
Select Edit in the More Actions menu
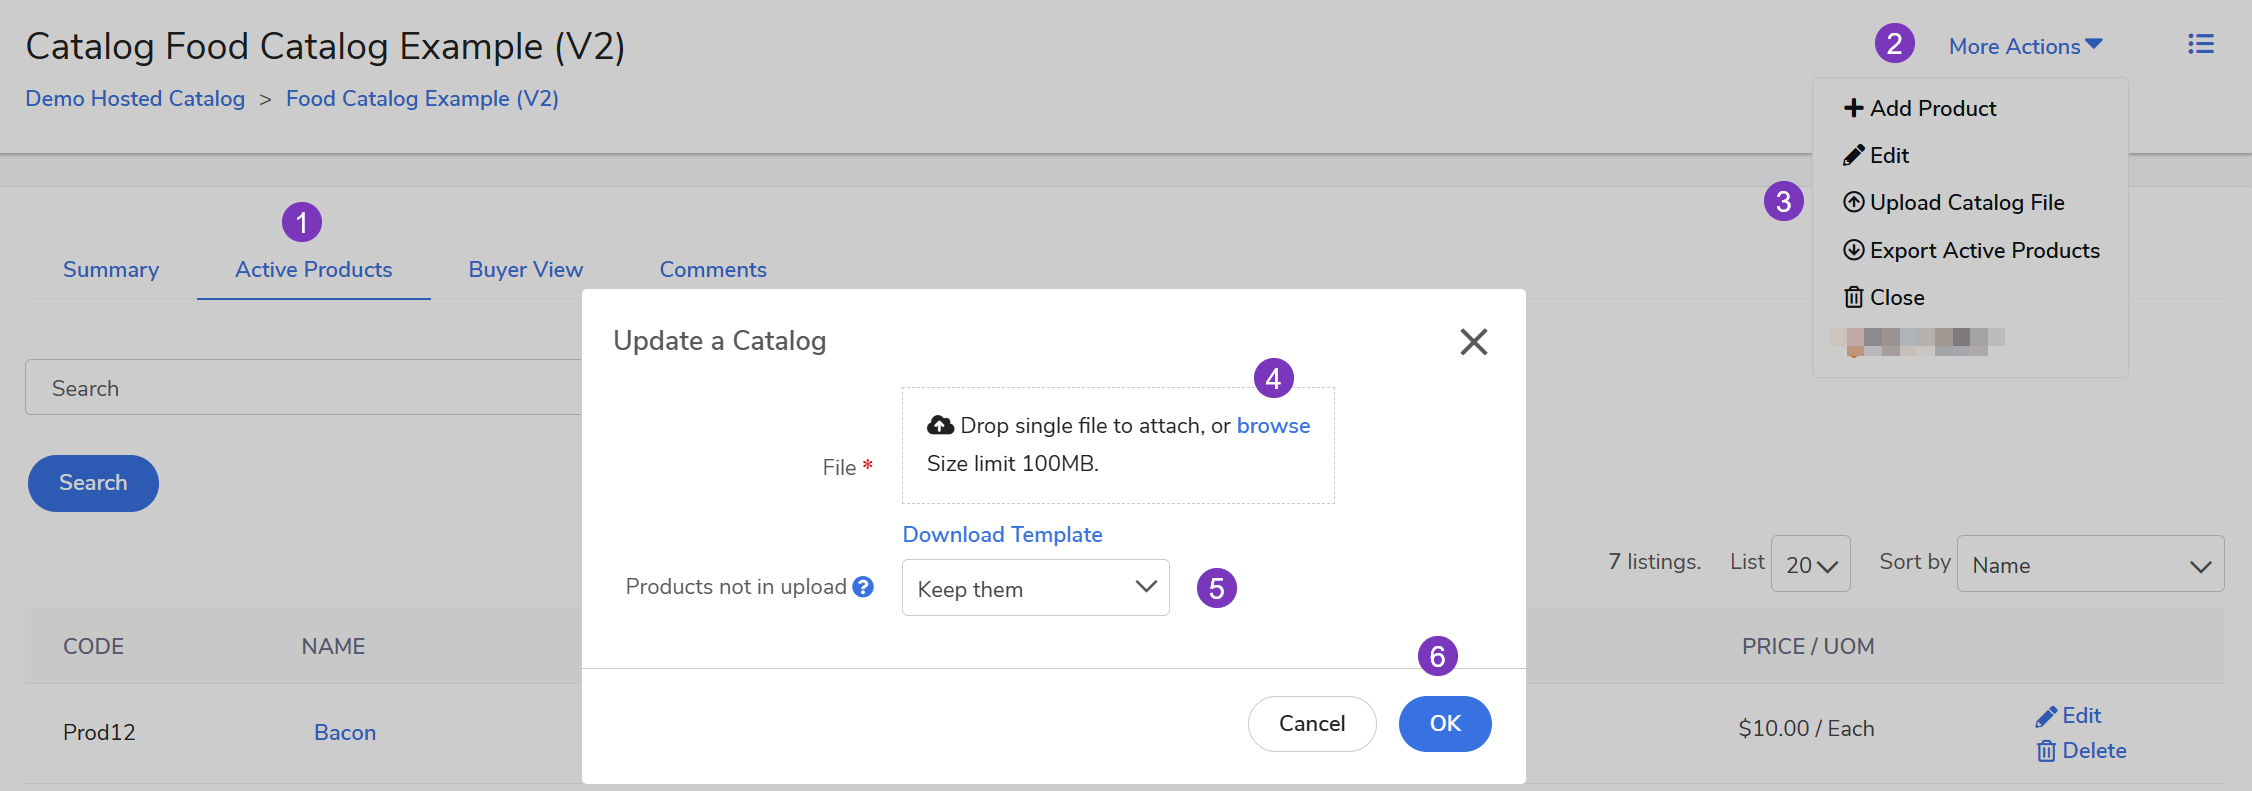click(x=1876, y=156)
